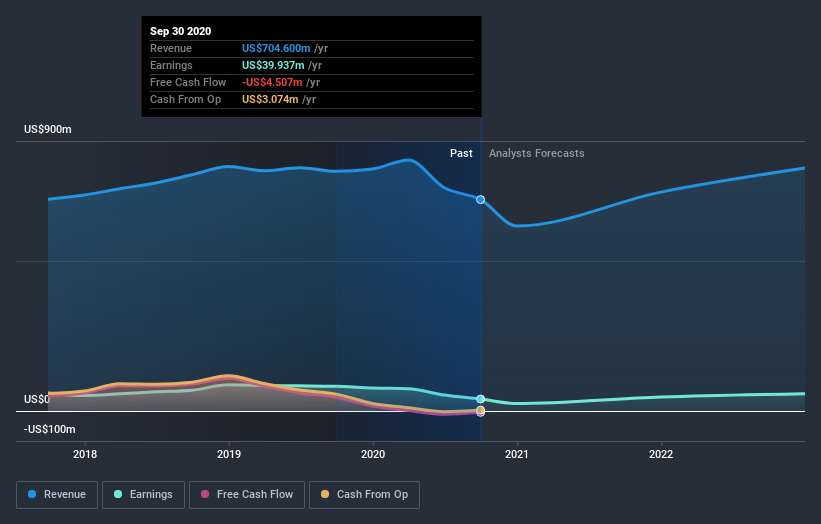Click the US$900m y-axis label
The width and height of the screenshot is (821, 524).
point(48,129)
